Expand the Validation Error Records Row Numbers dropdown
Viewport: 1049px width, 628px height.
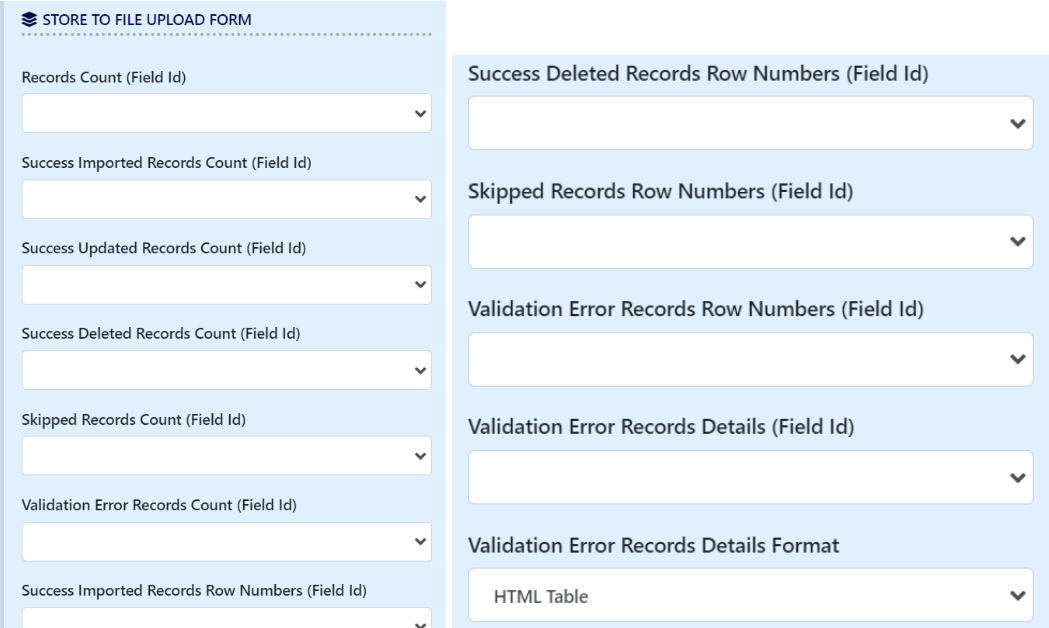(x=750, y=359)
